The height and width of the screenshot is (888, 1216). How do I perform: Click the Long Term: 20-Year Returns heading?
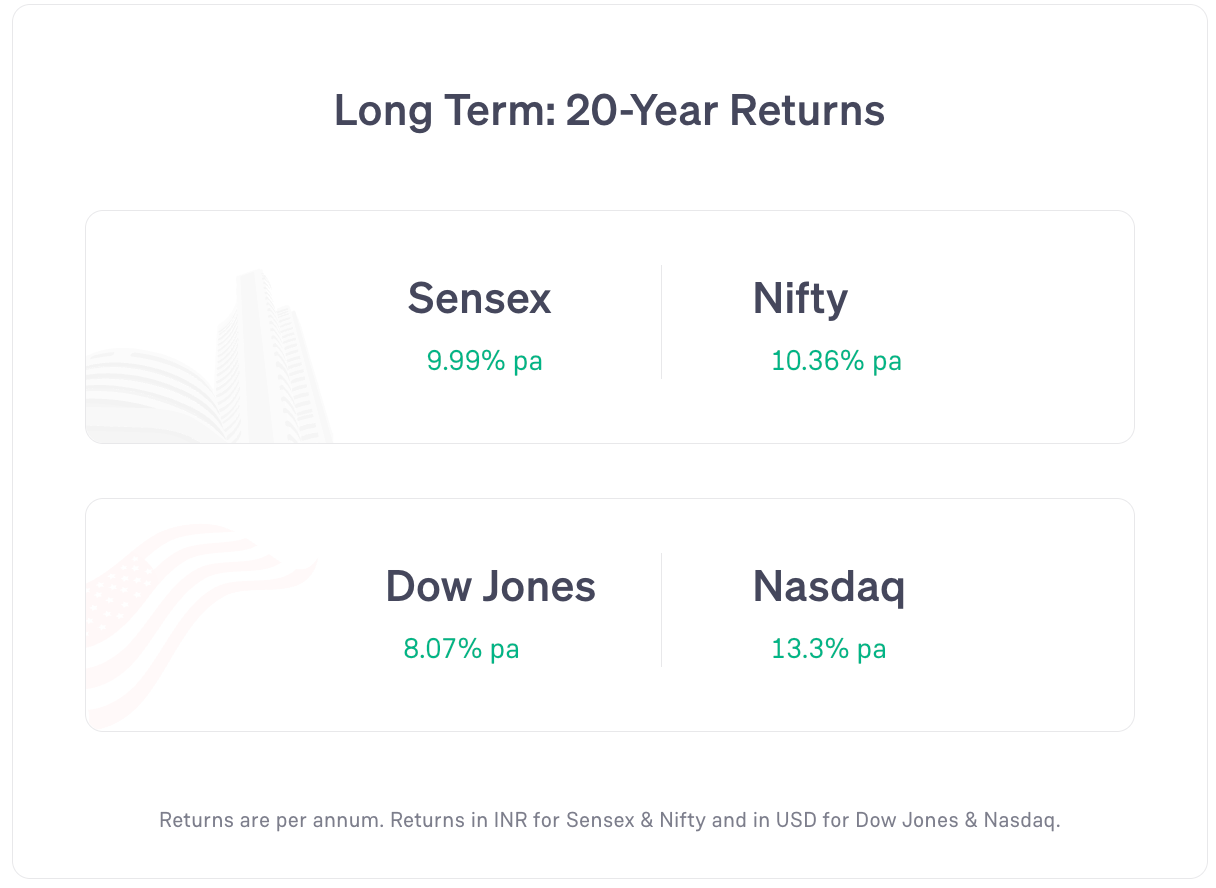point(609,110)
